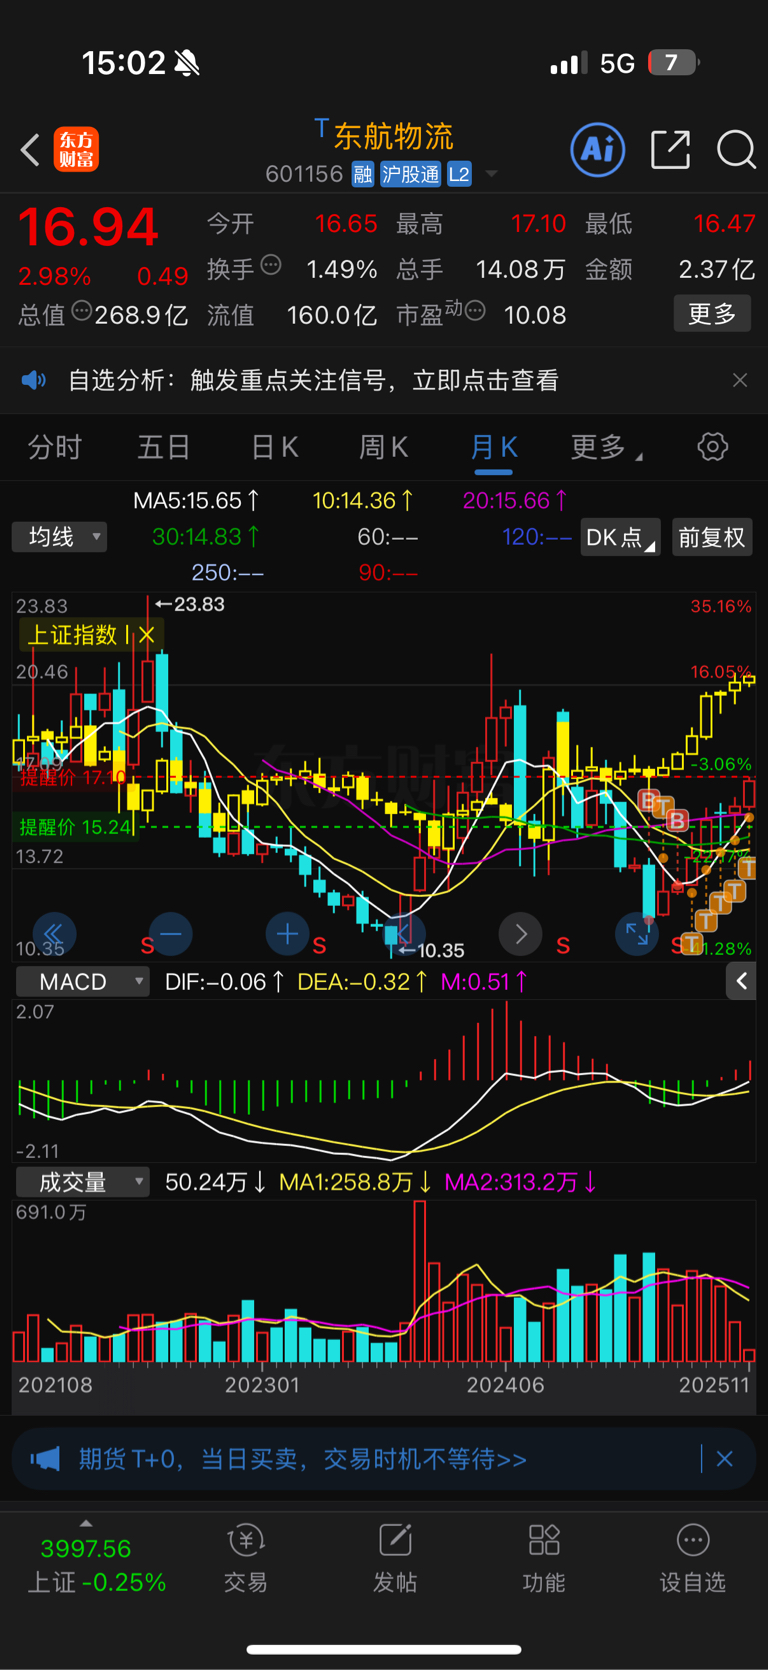Tap the MA5:15.65 value
Image resolution: width=768 pixels, height=1670 pixels.
(x=196, y=500)
